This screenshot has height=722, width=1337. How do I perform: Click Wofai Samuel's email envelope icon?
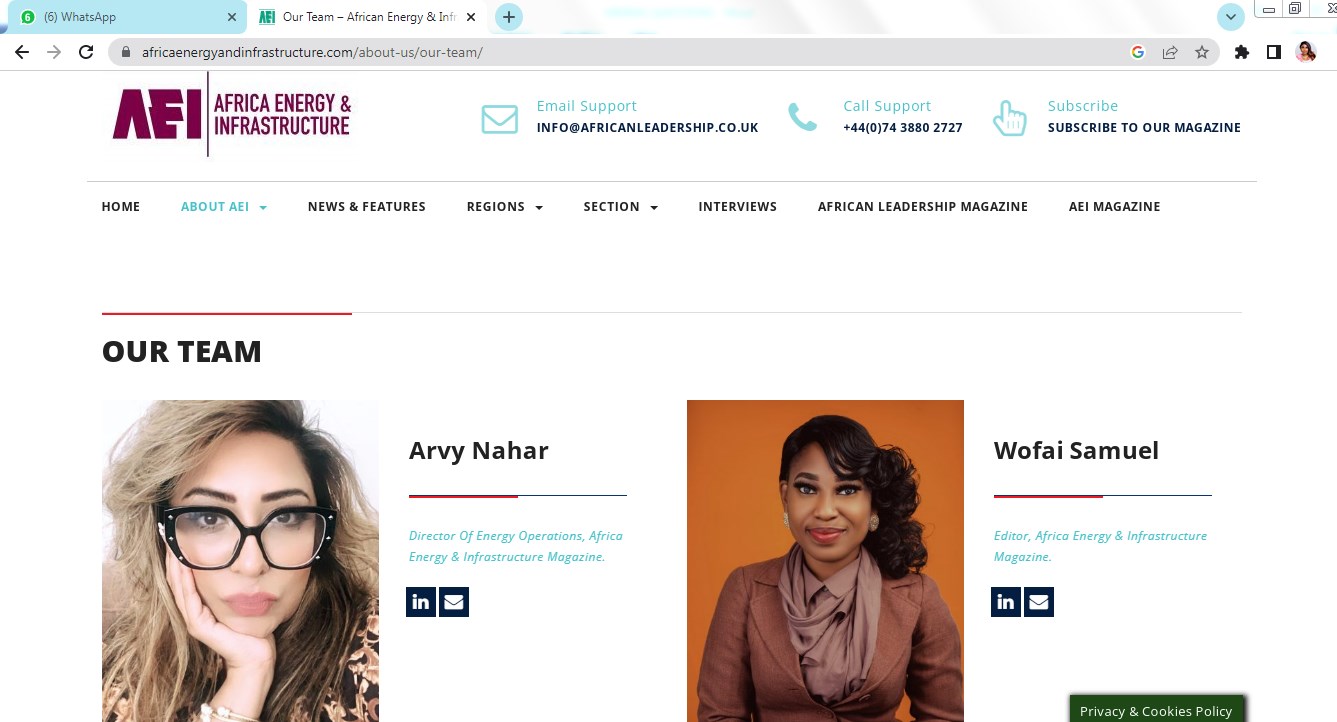(1039, 602)
